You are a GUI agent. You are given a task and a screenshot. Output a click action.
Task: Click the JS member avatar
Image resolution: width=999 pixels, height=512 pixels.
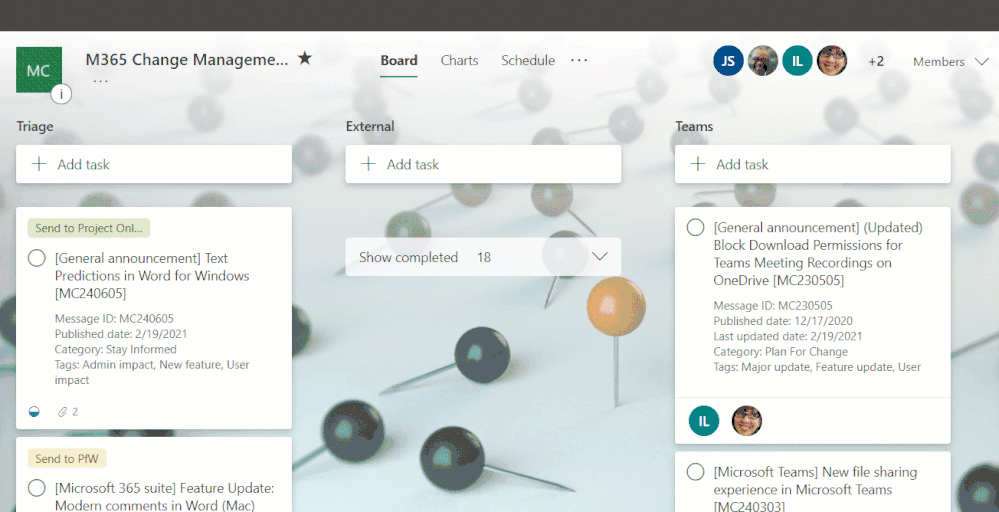coord(728,61)
